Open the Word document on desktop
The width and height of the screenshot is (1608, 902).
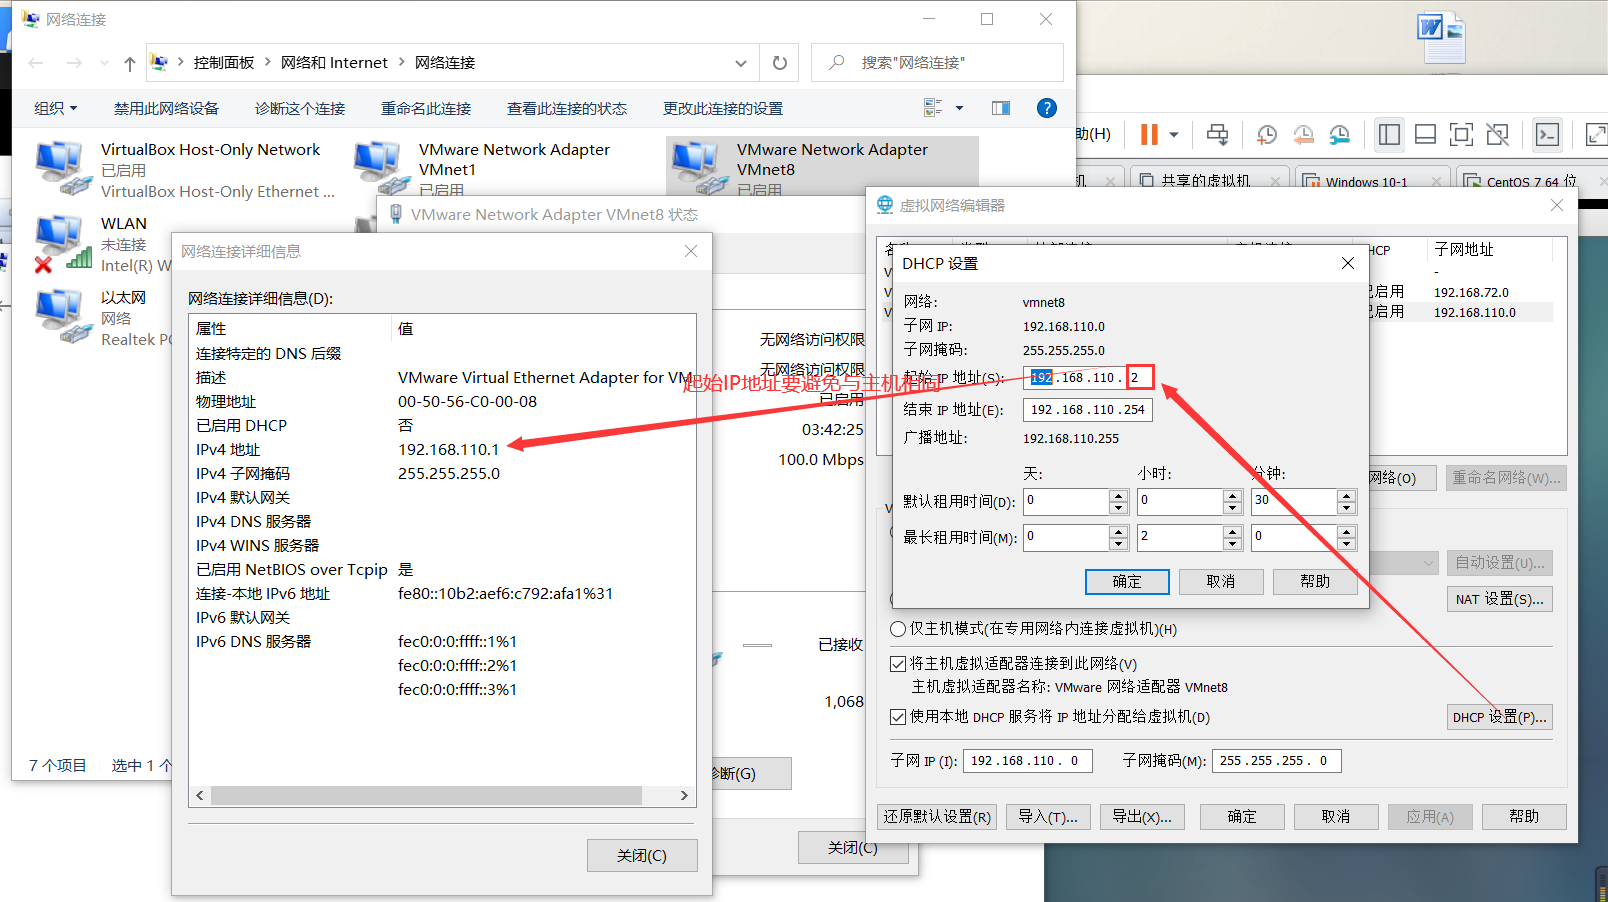coord(1441,37)
